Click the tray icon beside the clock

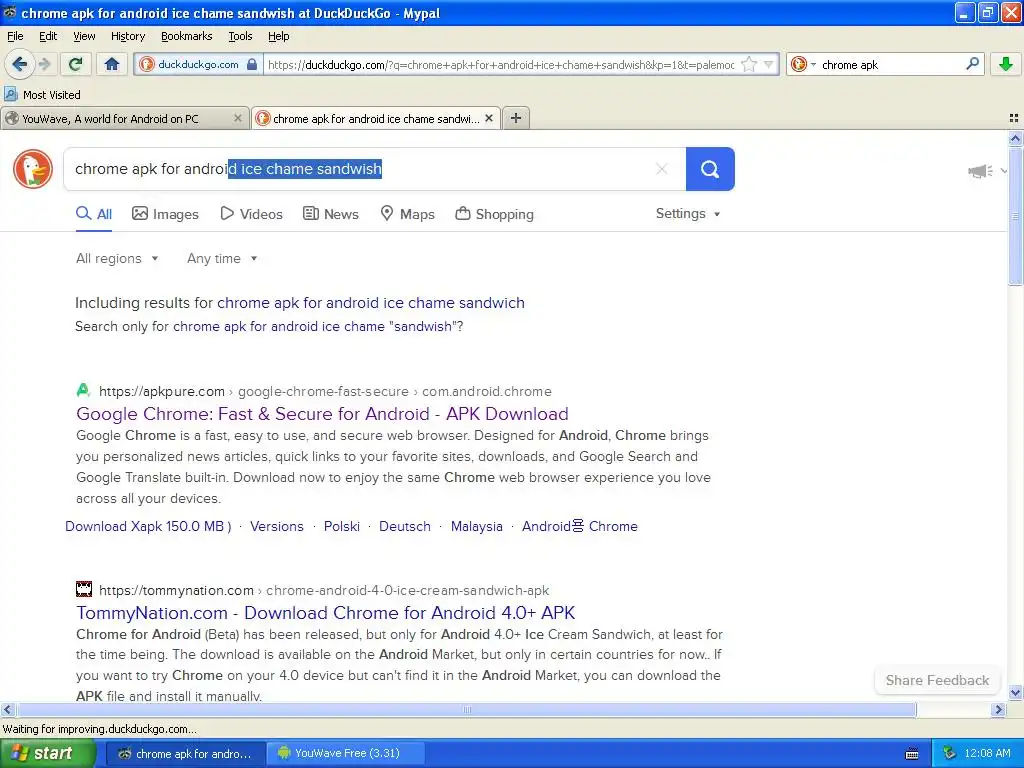pos(950,754)
